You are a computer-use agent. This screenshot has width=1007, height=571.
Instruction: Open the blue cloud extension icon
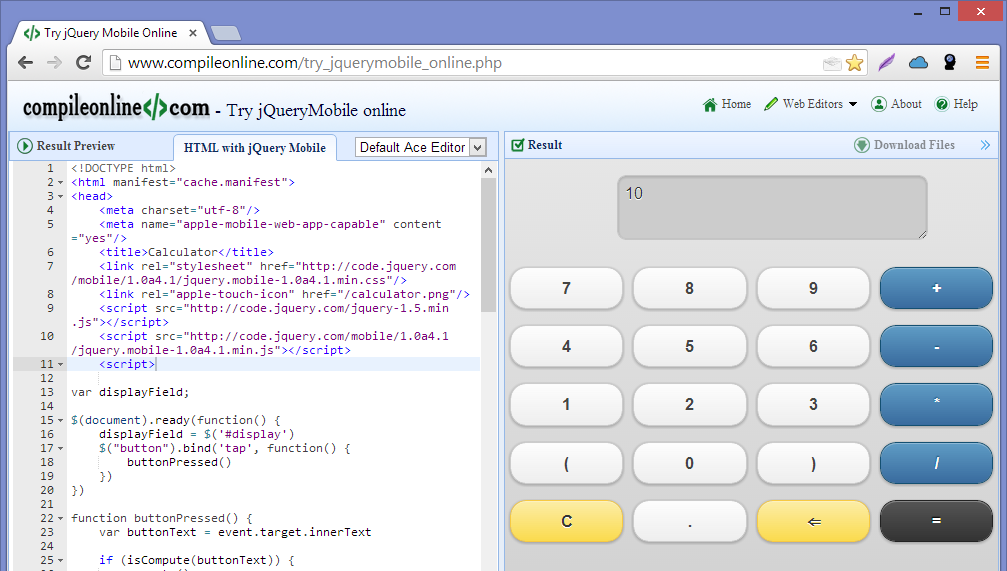coord(918,62)
